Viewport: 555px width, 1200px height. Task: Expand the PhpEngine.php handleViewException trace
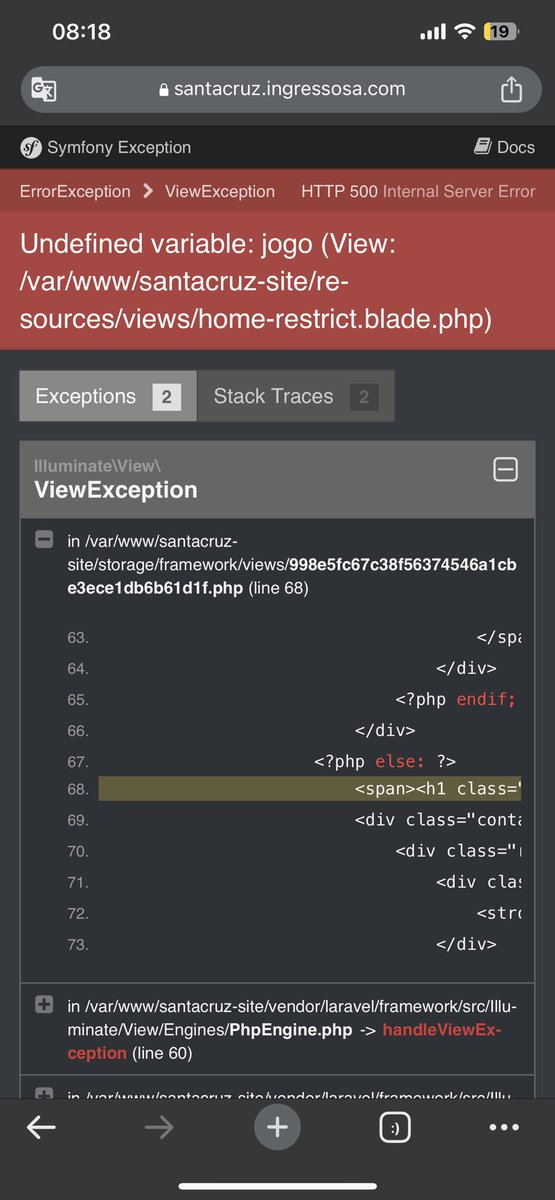click(x=44, y=1005)
